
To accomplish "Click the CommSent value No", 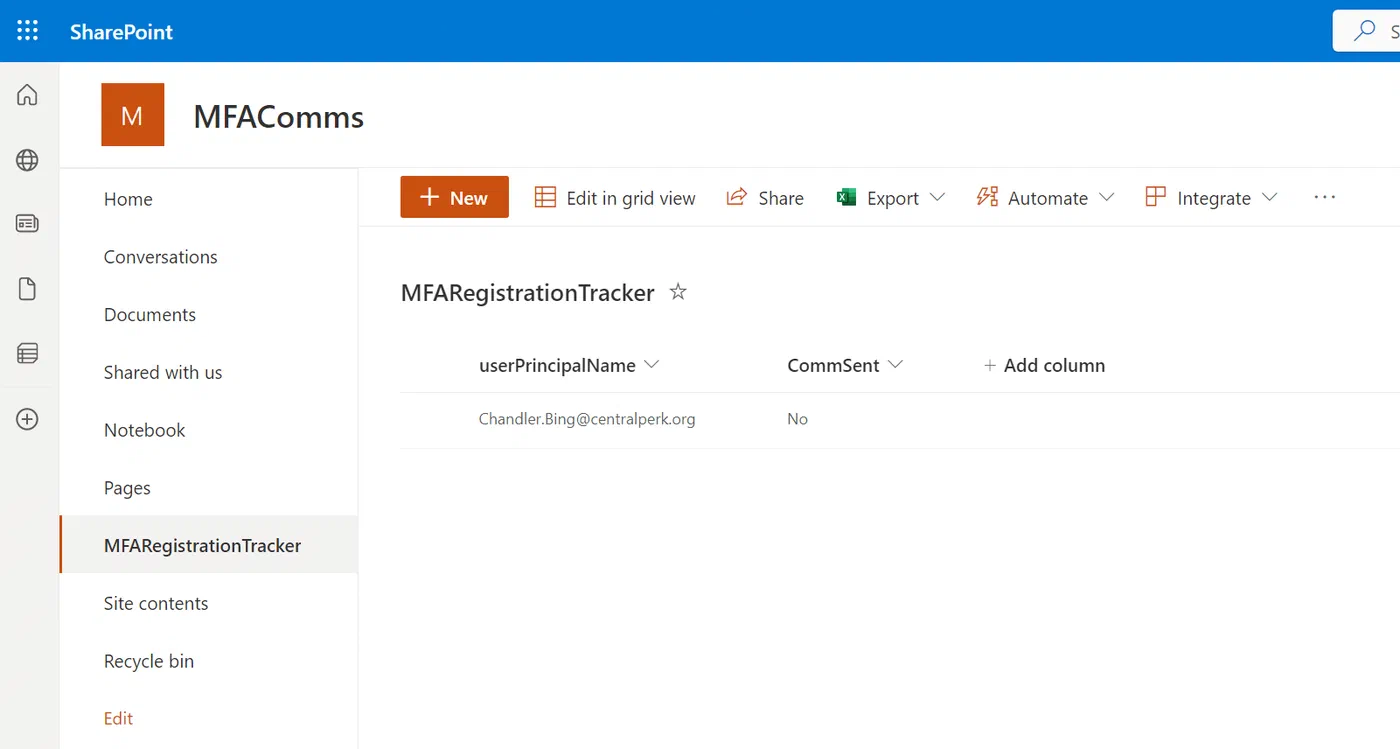I will click(797, 419).
